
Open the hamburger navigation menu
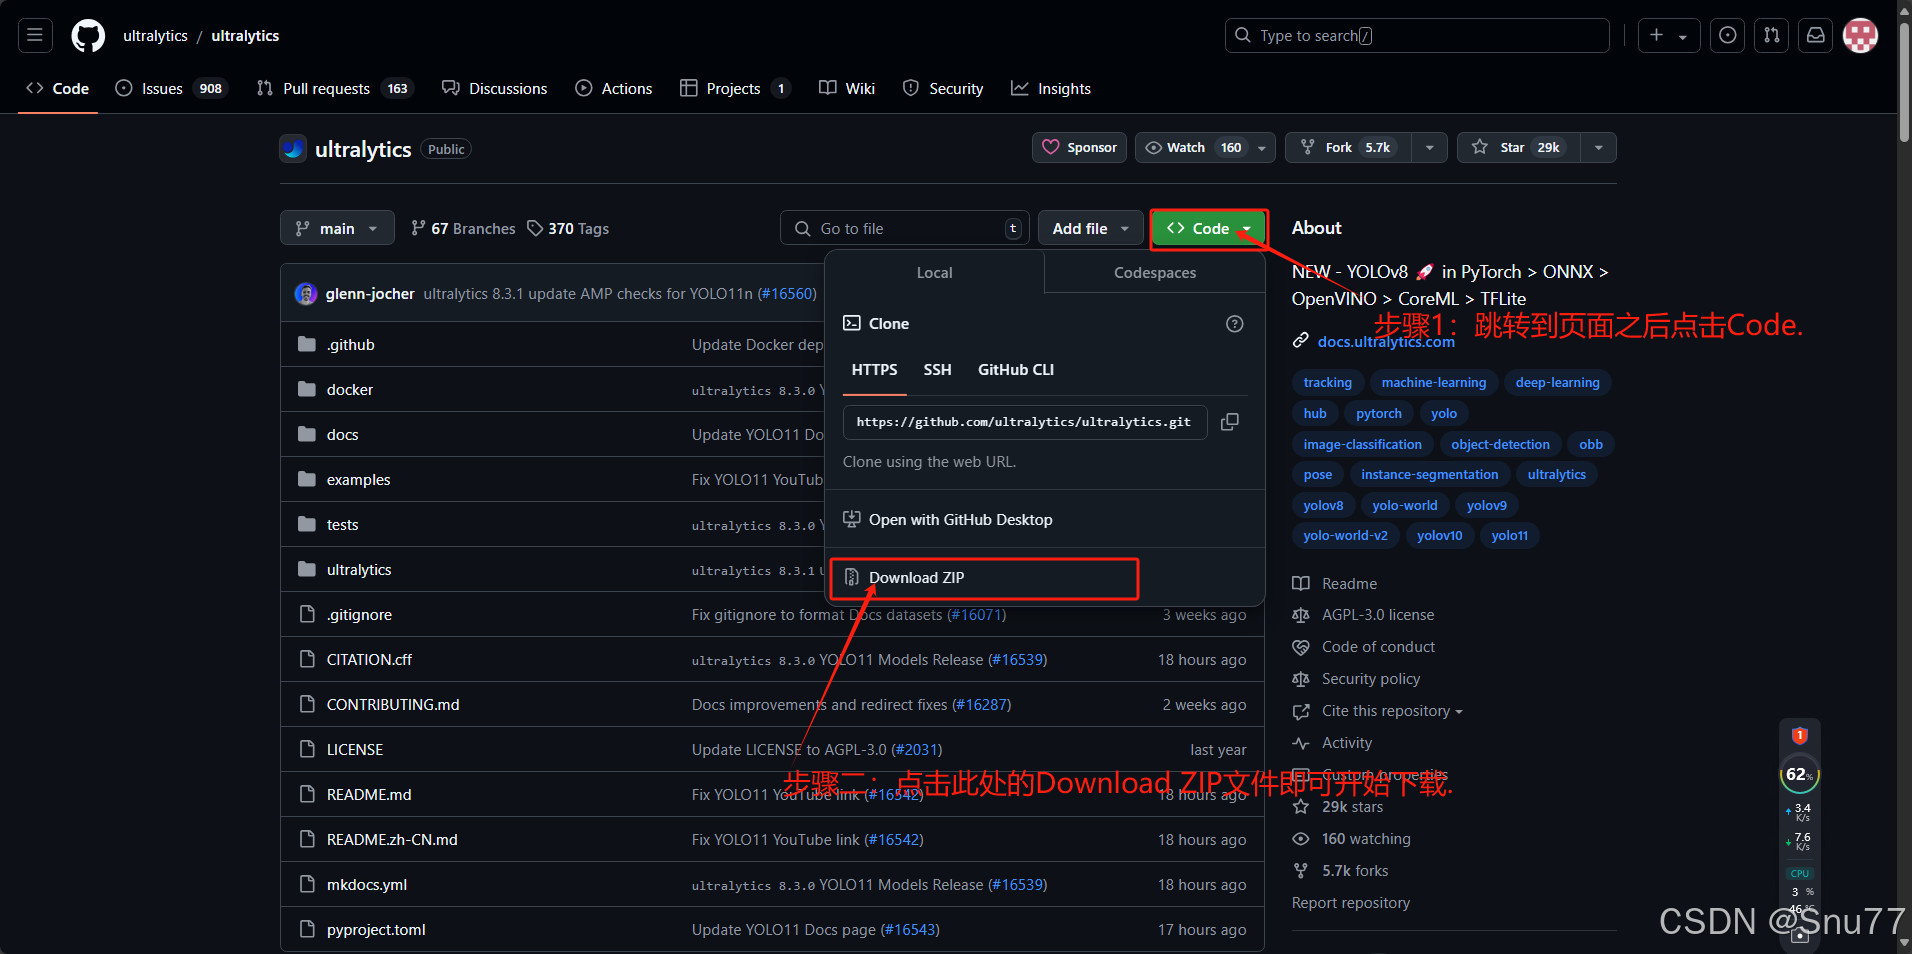tap(35, 36)
